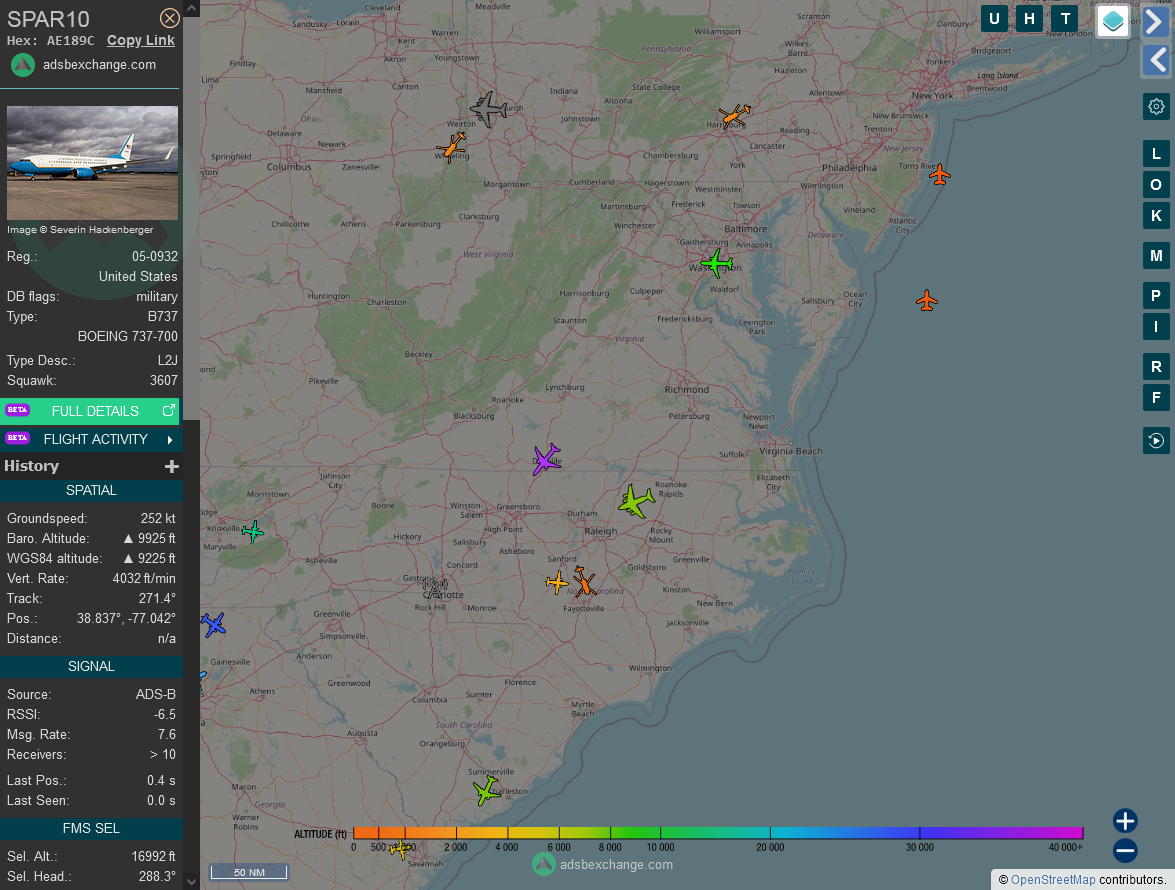Zoom in the map with plus
Image resolution: width=1175 pixels, height=890 pixels.
point(1125,820)
